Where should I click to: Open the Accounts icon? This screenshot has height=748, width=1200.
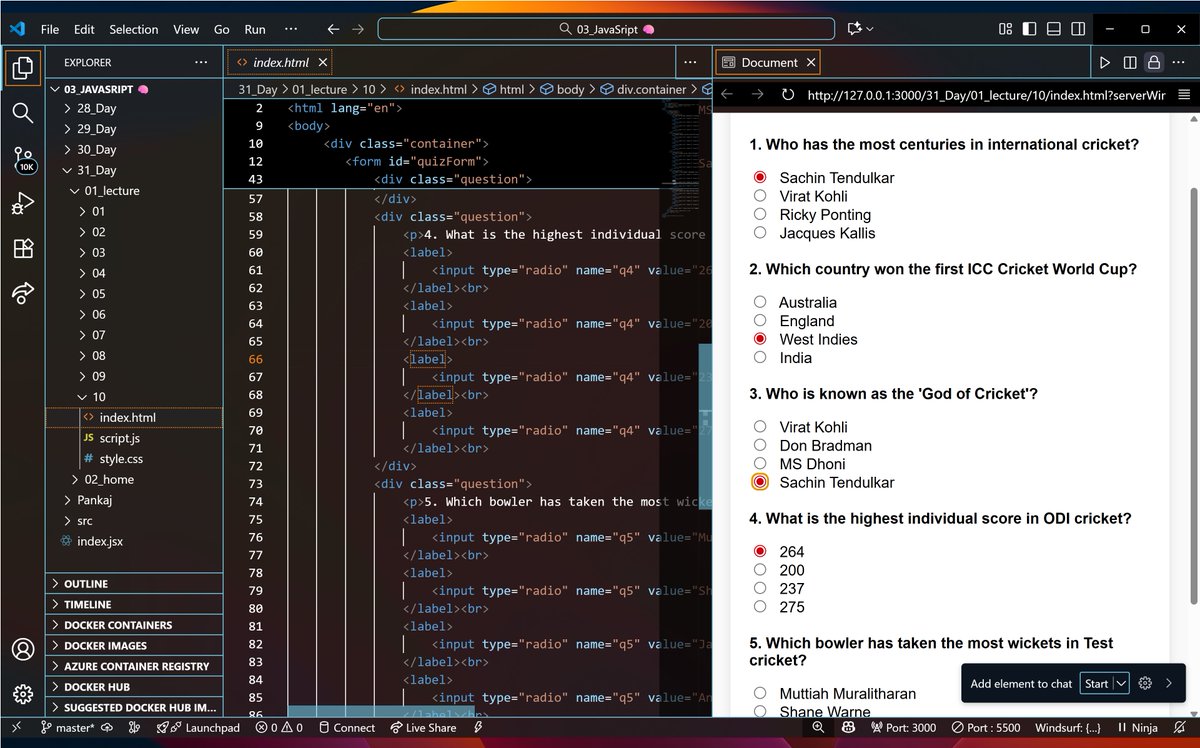pyautogui.click(x=22, y=649)
